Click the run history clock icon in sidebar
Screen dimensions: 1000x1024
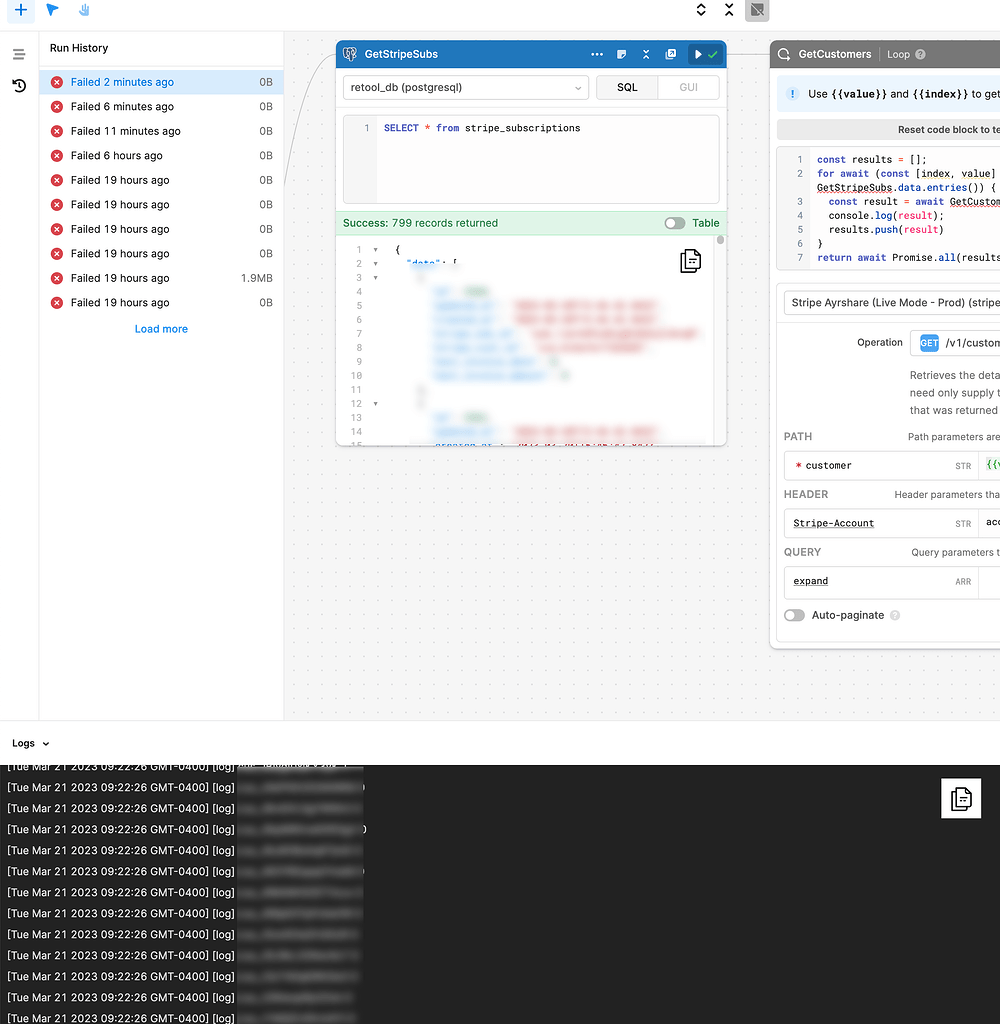[18, 86]
